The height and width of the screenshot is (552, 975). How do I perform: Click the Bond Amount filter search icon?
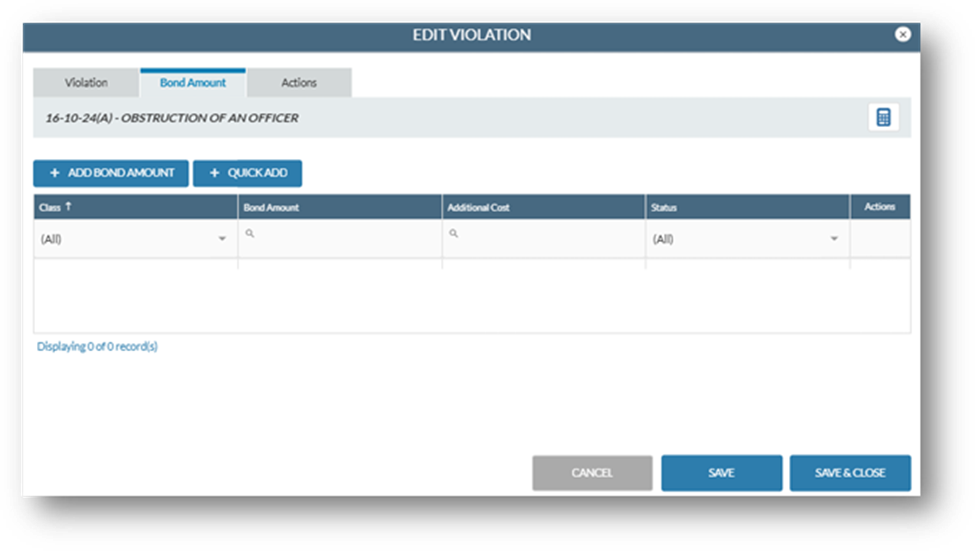(249, 234)
